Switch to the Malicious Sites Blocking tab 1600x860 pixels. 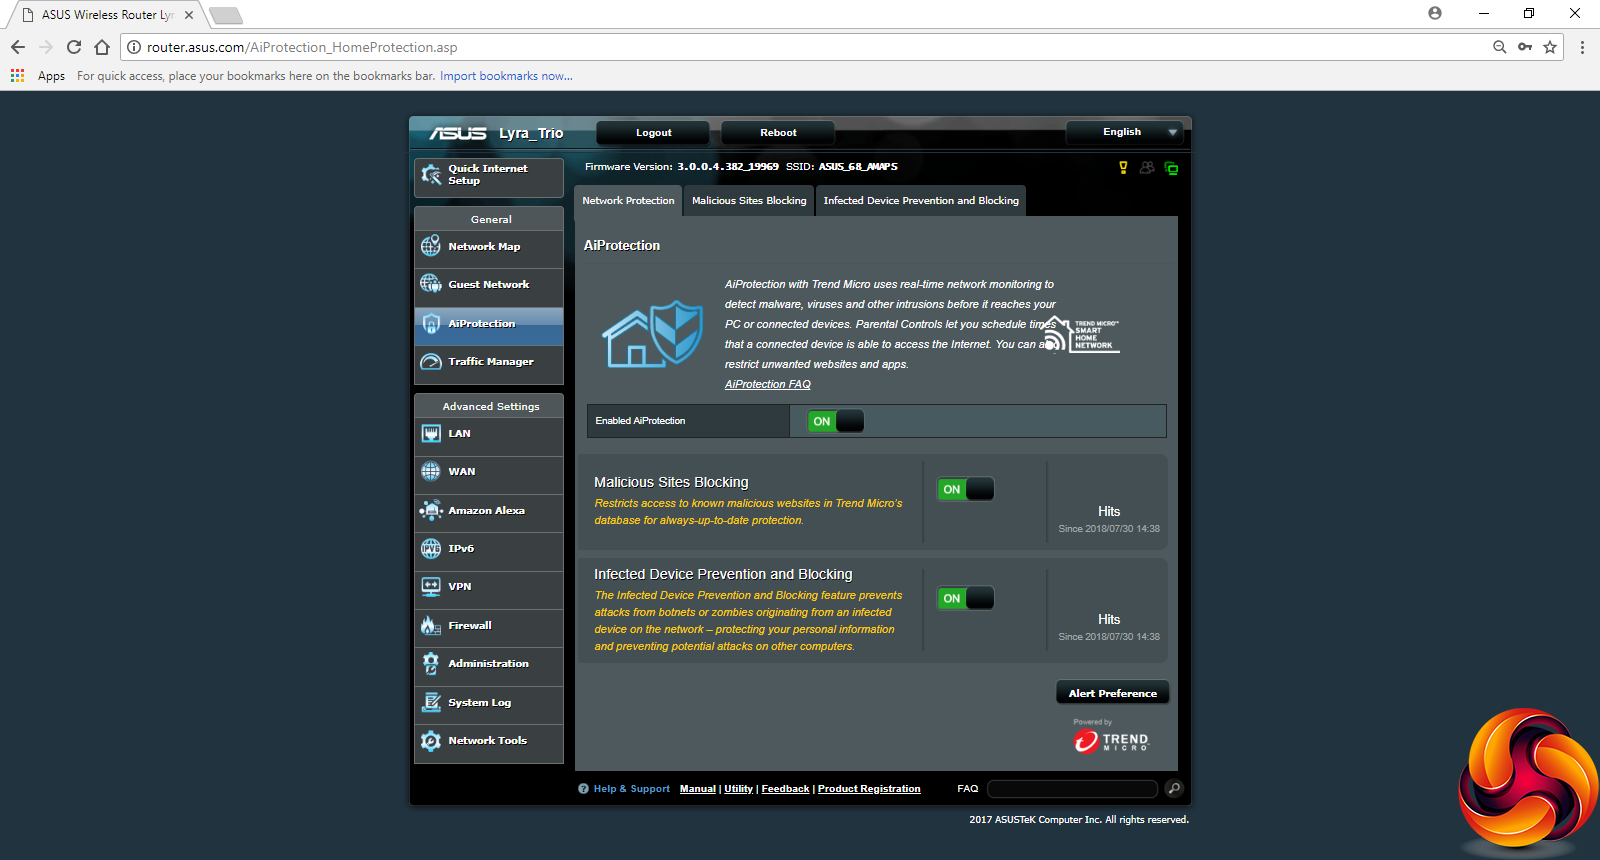pyautogui.click(x=749, y=201)
